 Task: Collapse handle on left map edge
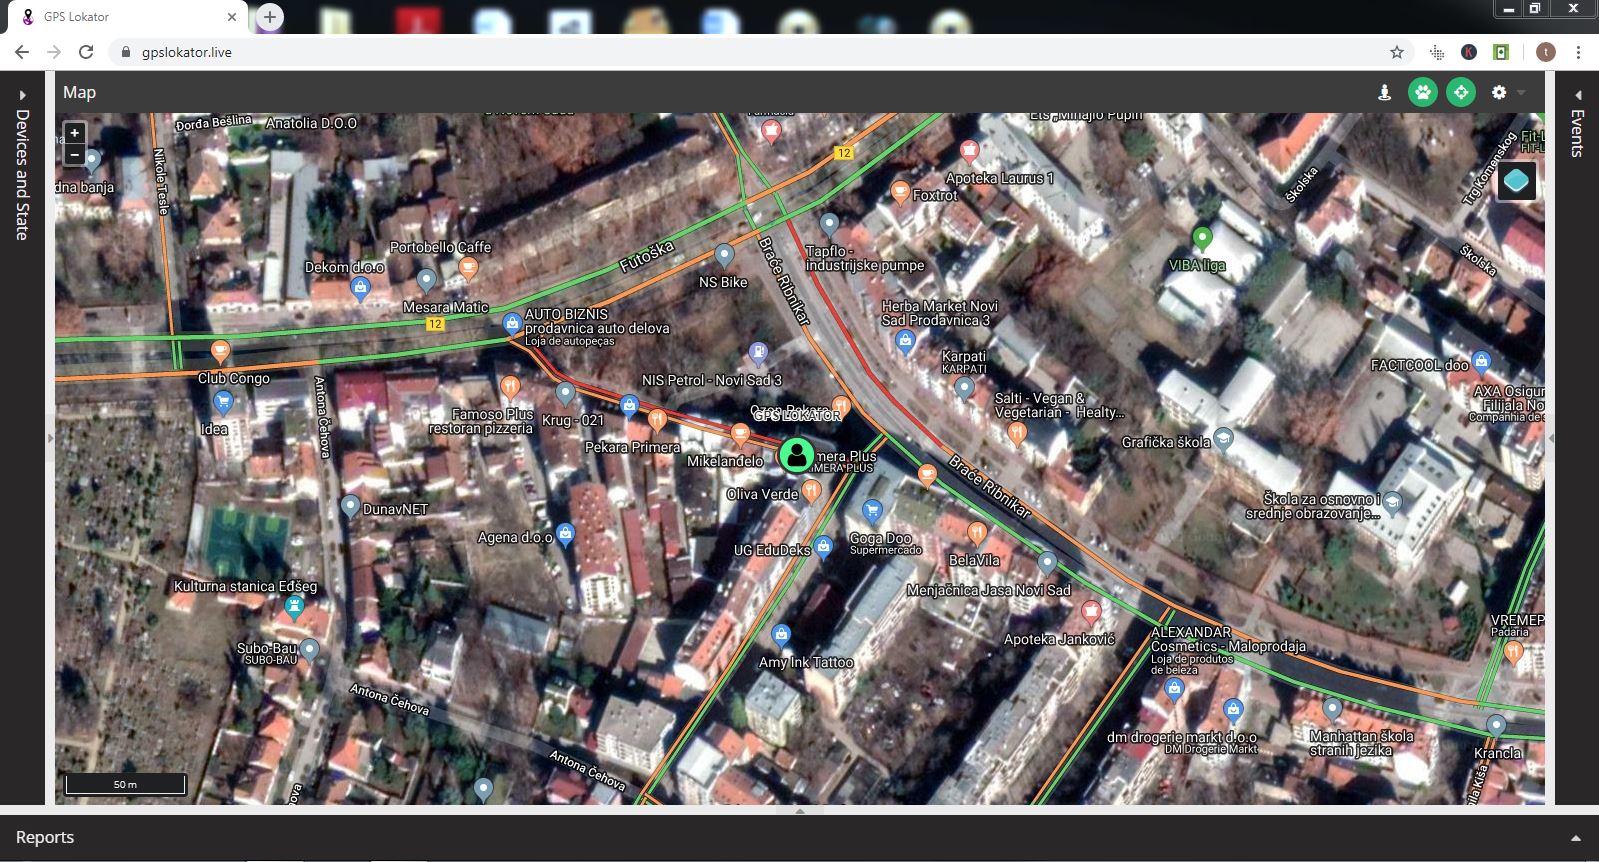point(50,438)
